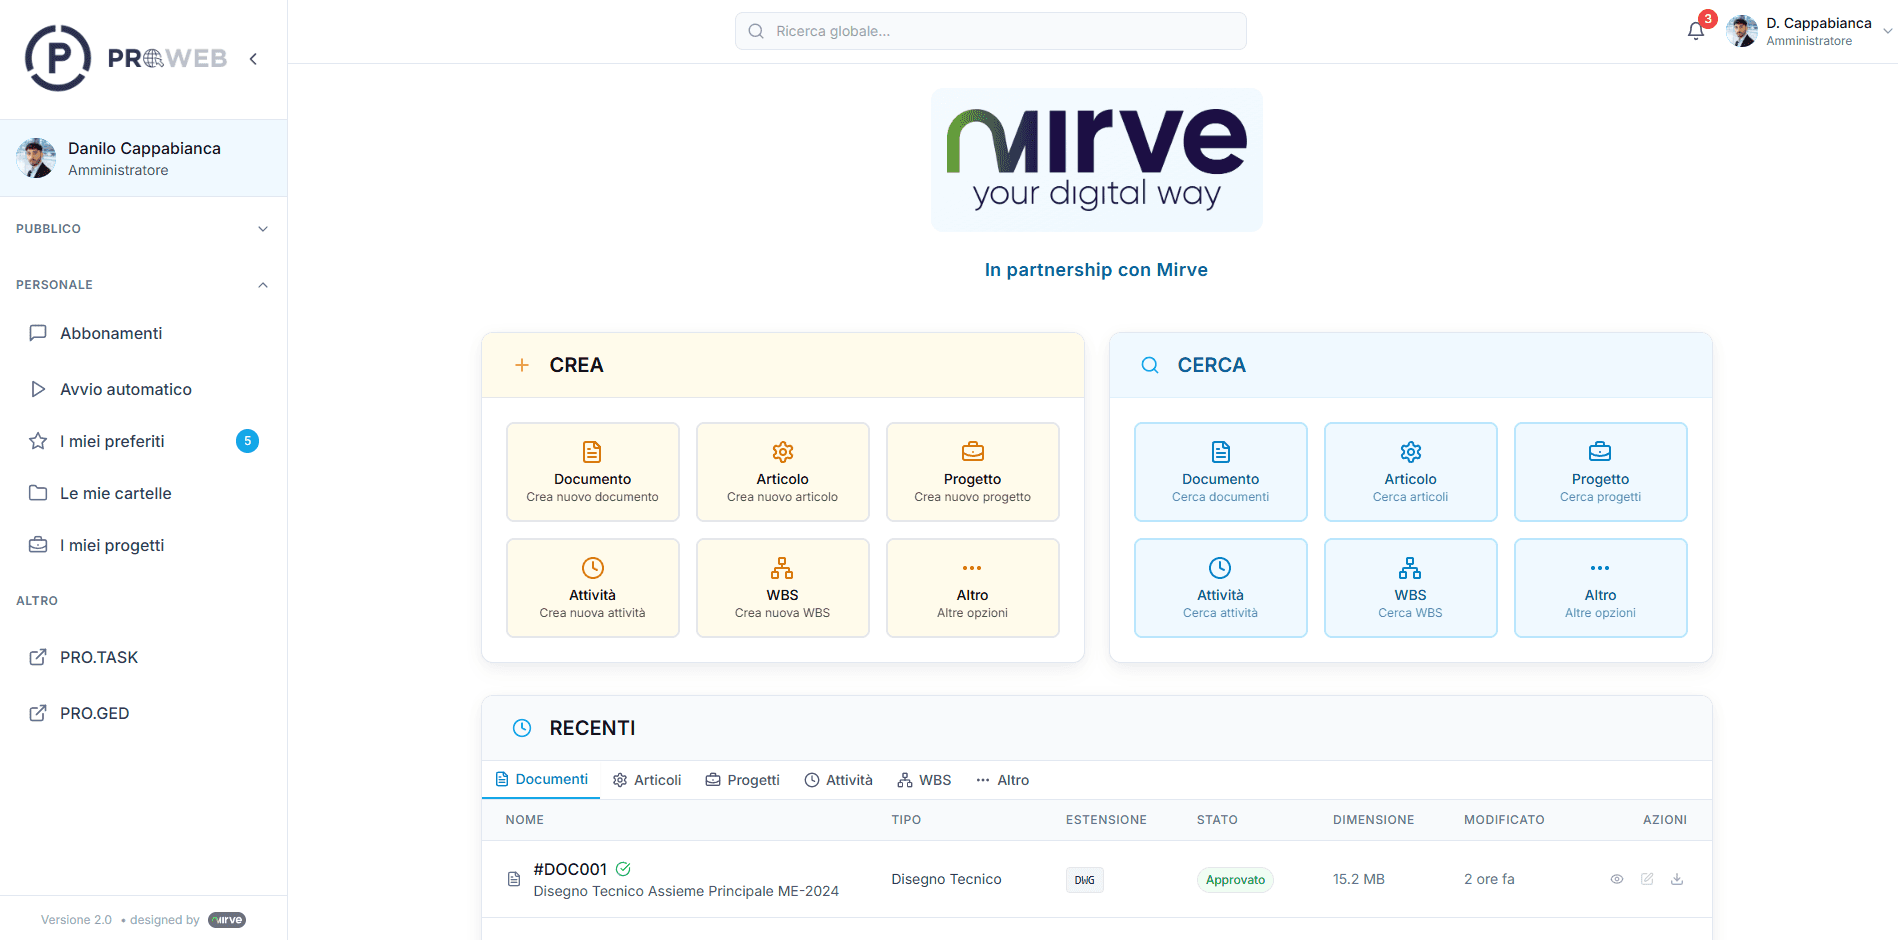Click the 2 ore fa modified time
1898x940 pixels.
[1489, 879]
